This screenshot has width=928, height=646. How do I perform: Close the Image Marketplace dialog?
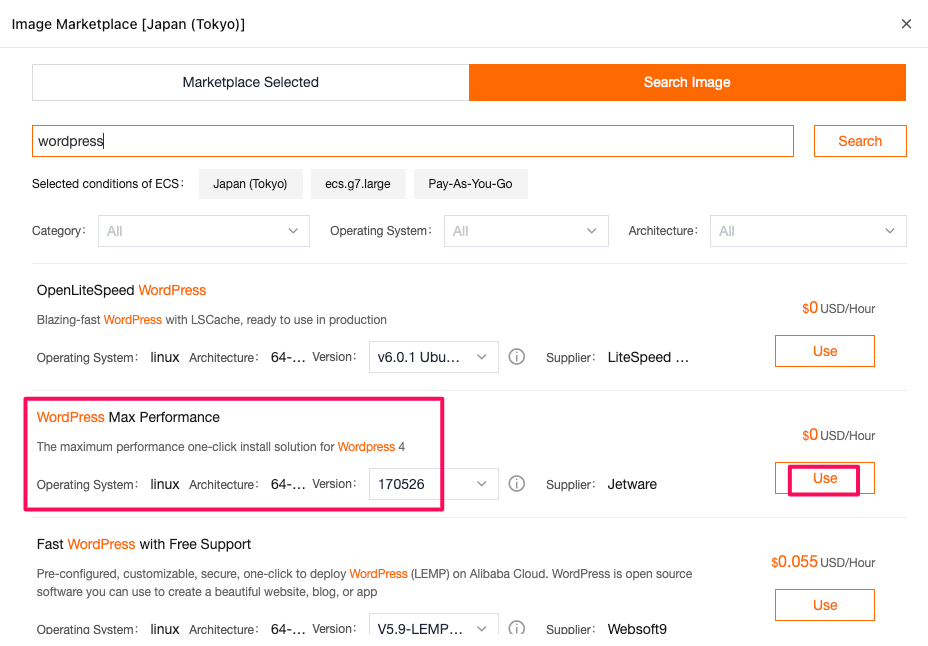pos(906,24)
